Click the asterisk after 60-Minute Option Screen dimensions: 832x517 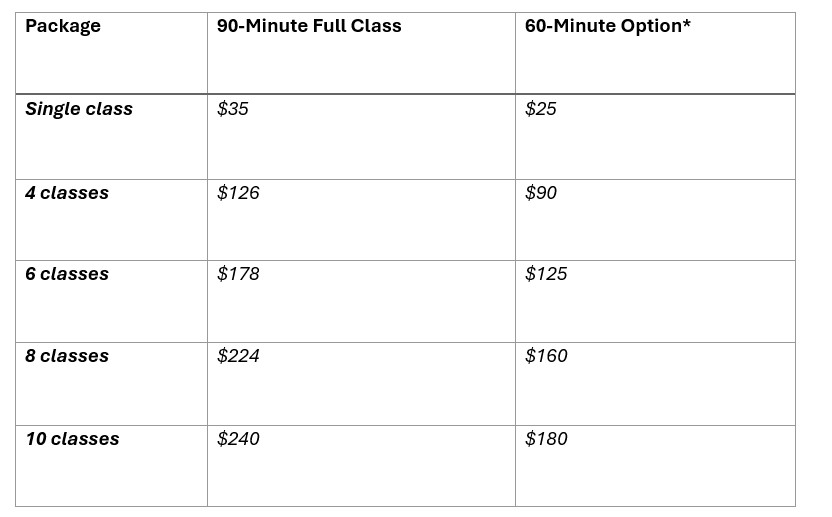[687, 25]
